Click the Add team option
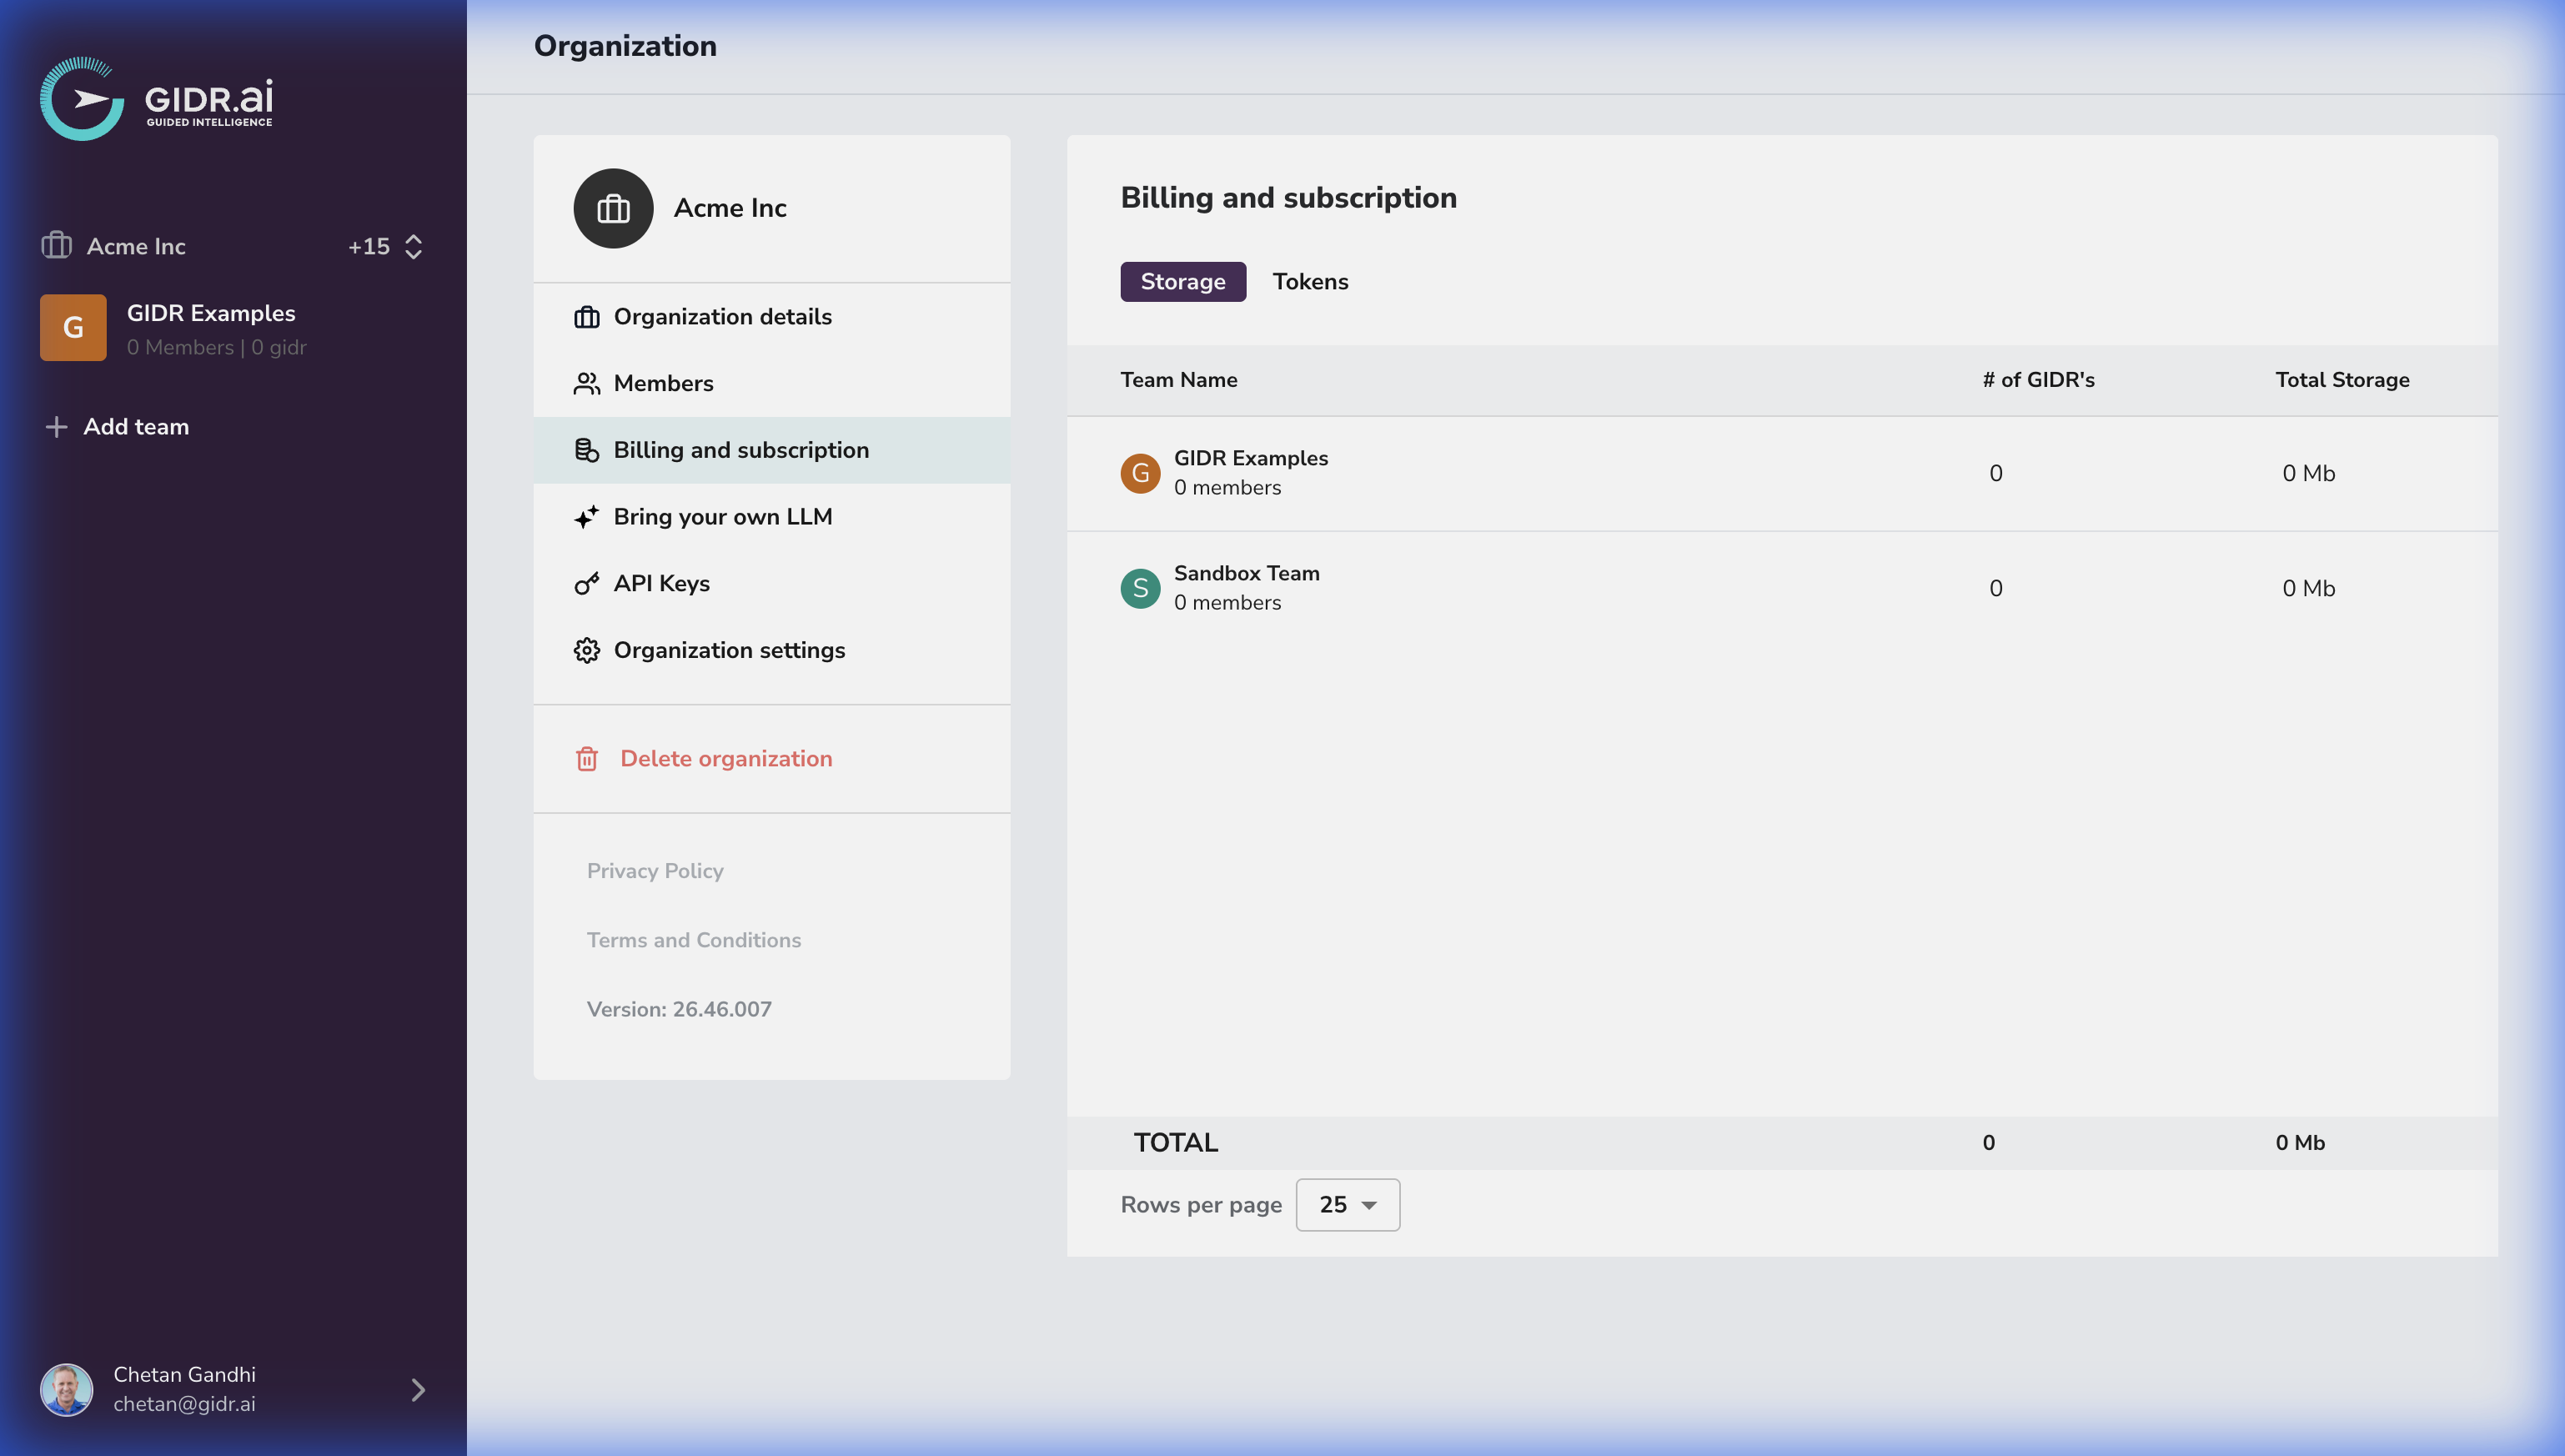 (x=136, y=426)
